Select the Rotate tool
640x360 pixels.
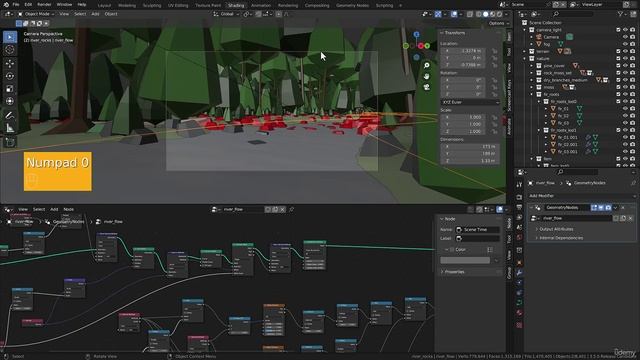(10, 76)
